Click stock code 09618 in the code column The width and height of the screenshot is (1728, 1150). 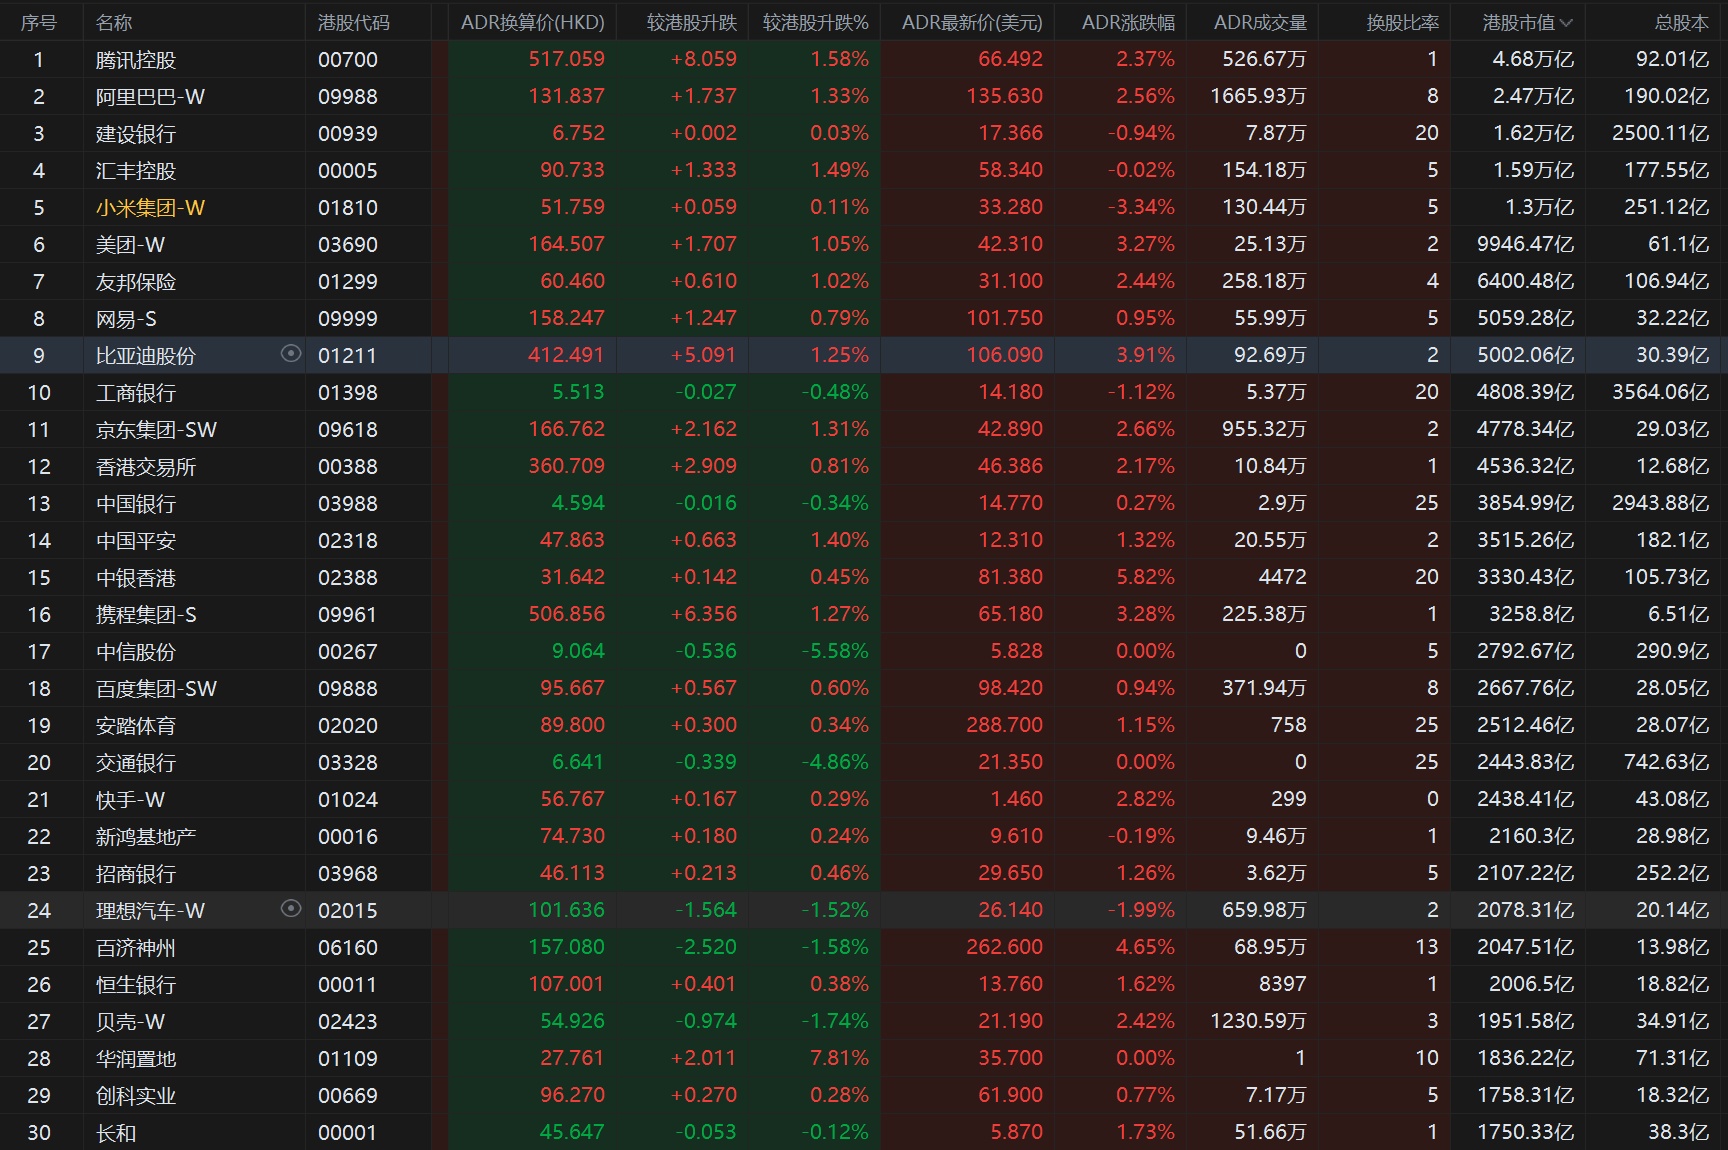[x=348, y=430]
